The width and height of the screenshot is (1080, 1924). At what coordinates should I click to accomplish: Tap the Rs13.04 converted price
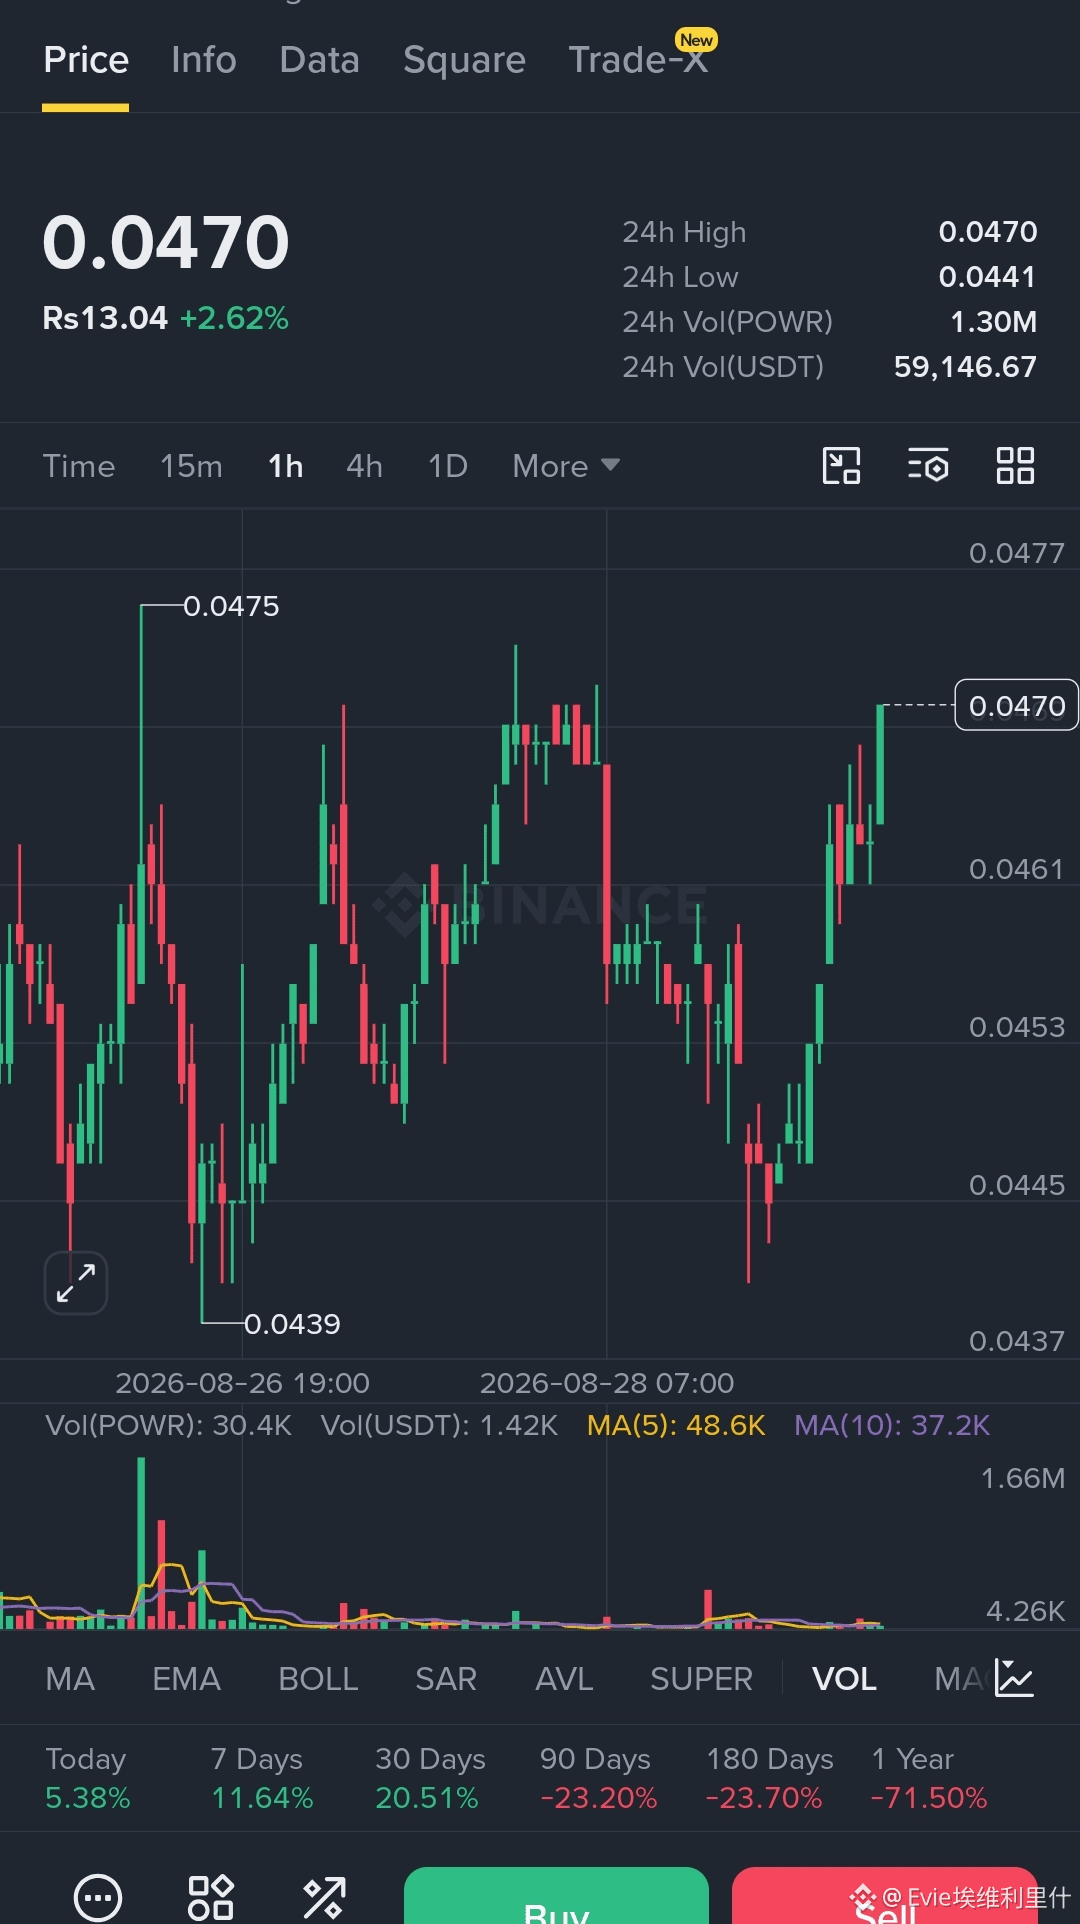pos(105,318)
